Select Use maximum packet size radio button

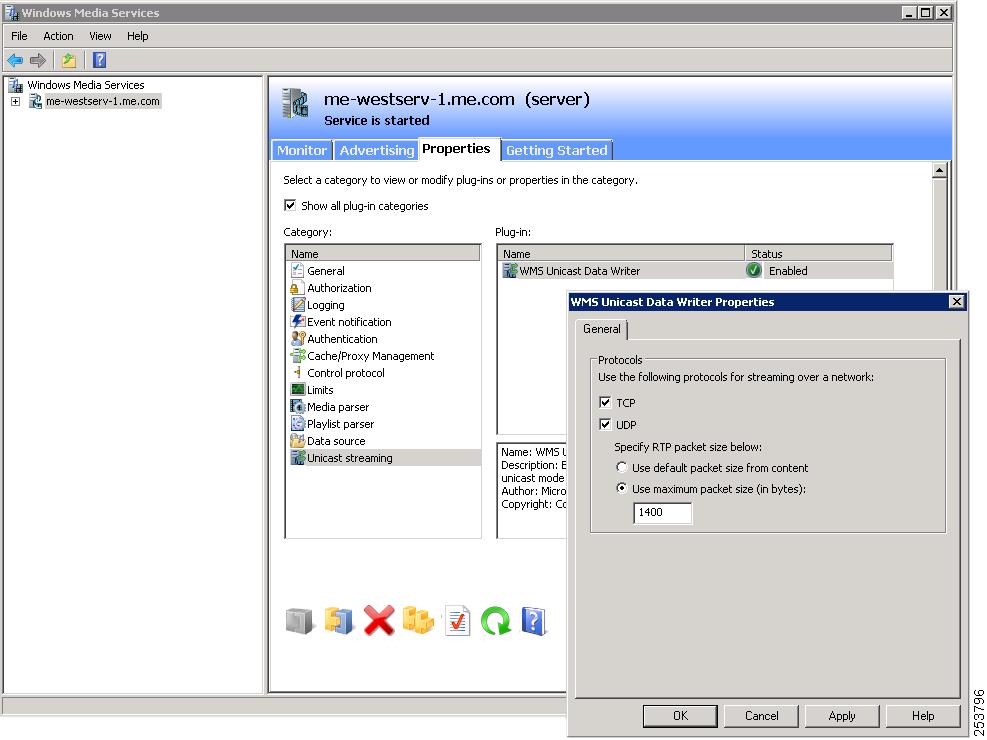tap(622, 489)
